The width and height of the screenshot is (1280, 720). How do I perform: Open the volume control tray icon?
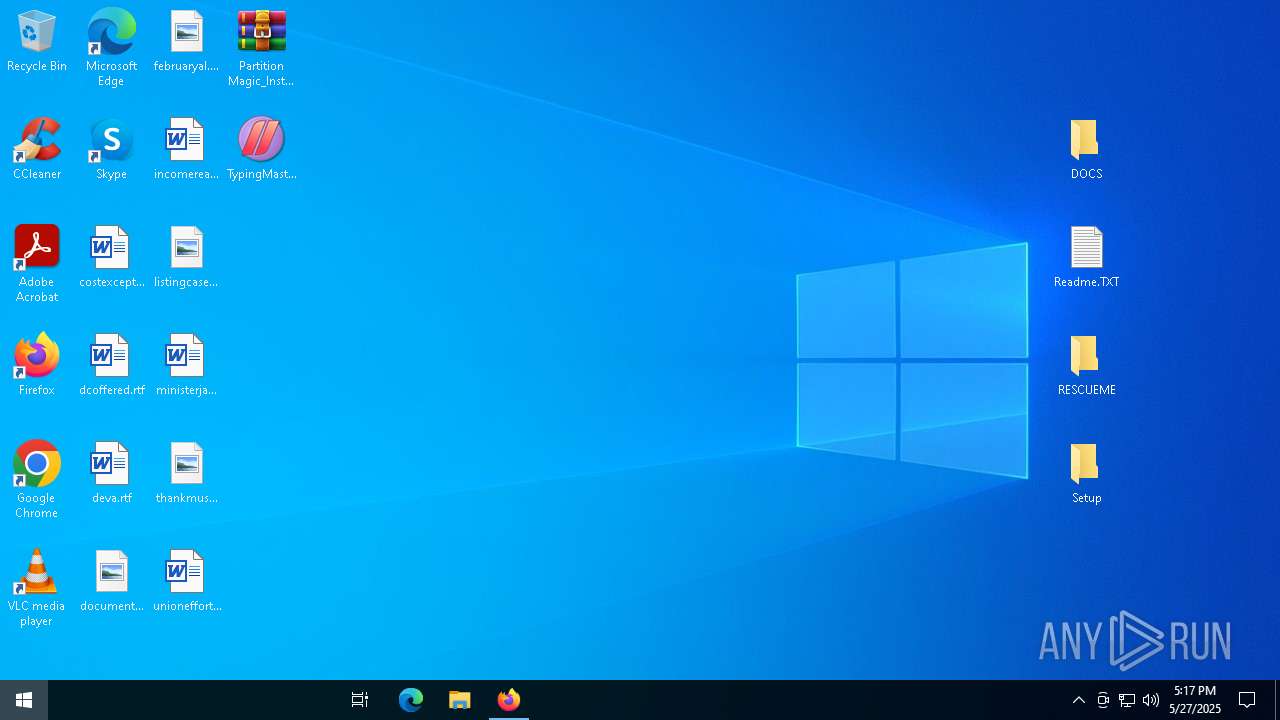[x=1151, y=700]
